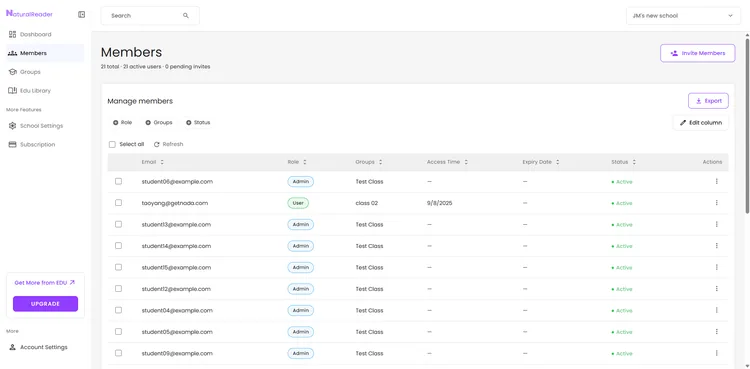Select Members in the sidebar
The width and height of the screenshot is (750, 369).
45,53
